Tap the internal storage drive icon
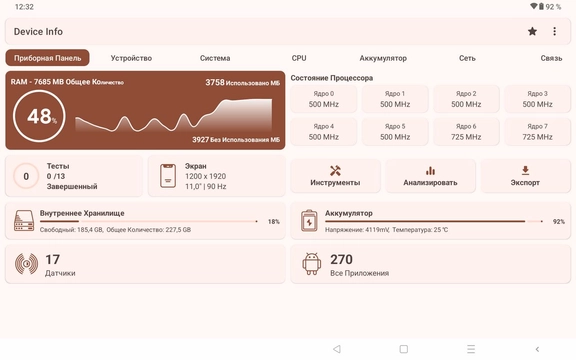Screen dimensions: 576x360 click(x=24, y=220)
